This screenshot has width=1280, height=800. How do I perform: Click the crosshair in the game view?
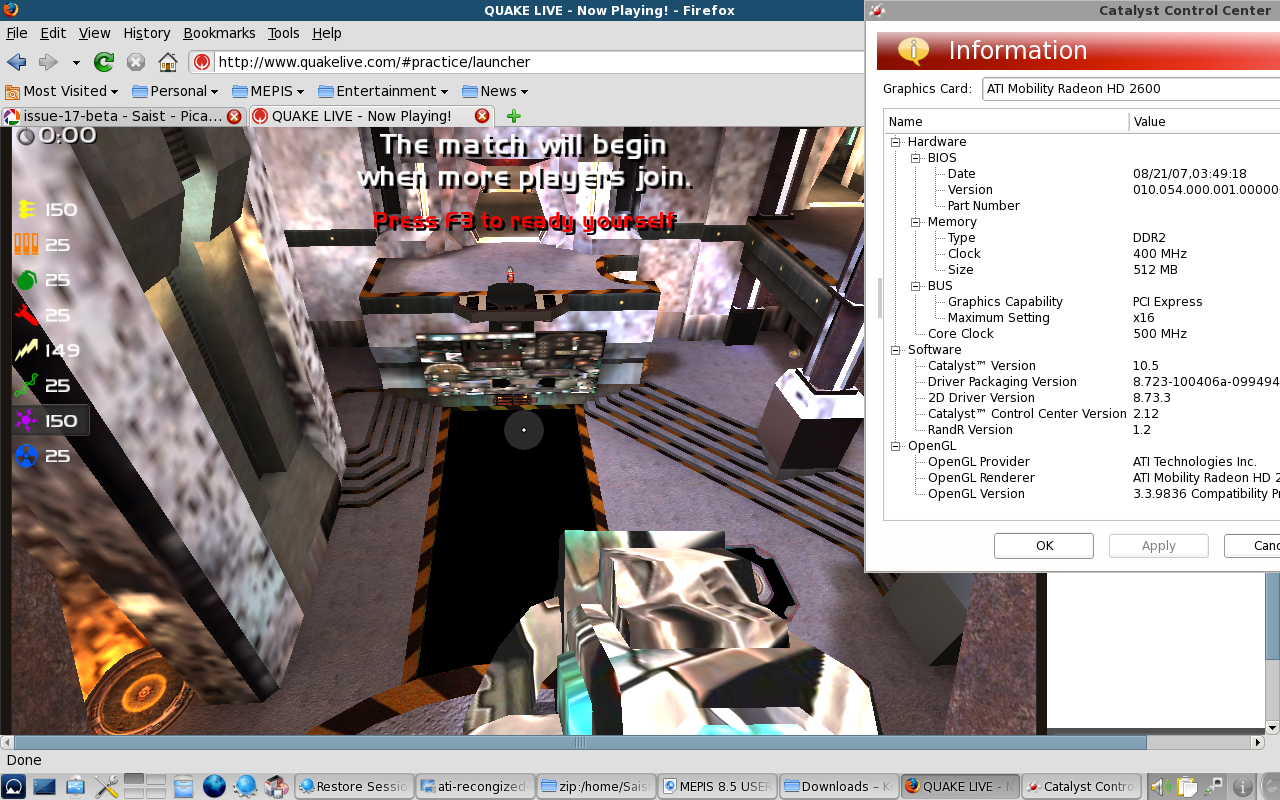(524, 430)
